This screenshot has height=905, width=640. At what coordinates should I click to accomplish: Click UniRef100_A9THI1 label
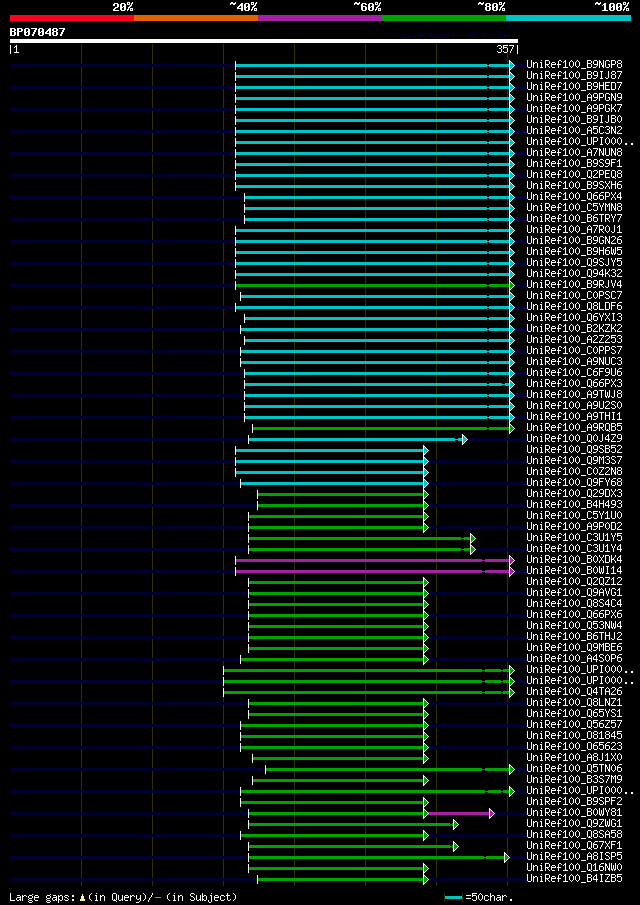pos(574,417)
